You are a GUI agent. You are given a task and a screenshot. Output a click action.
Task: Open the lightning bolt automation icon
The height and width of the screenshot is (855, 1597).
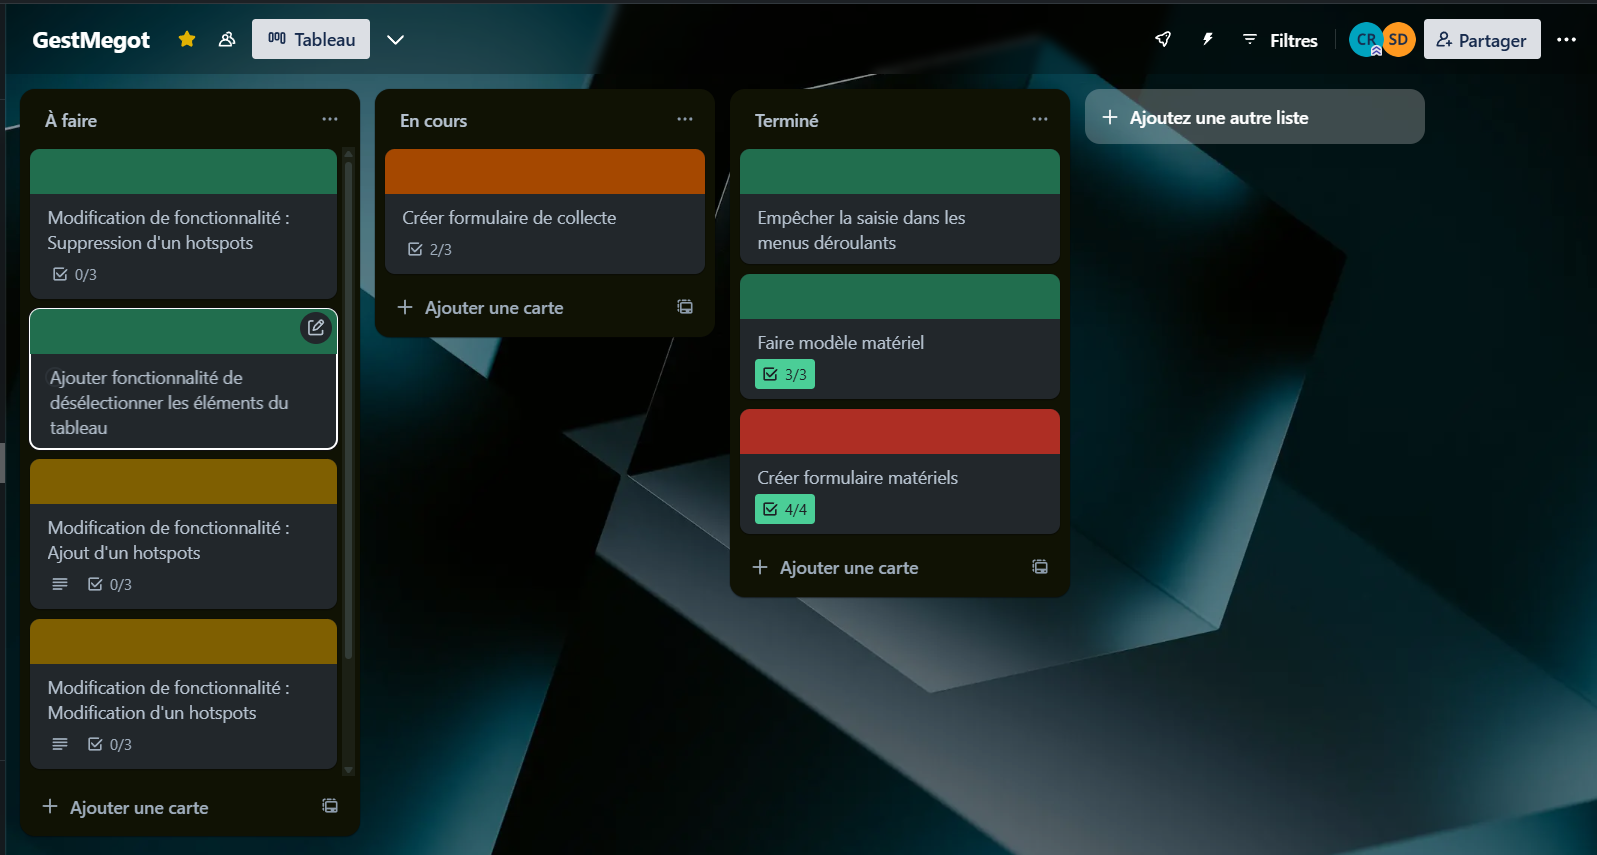pos(1208,39)
